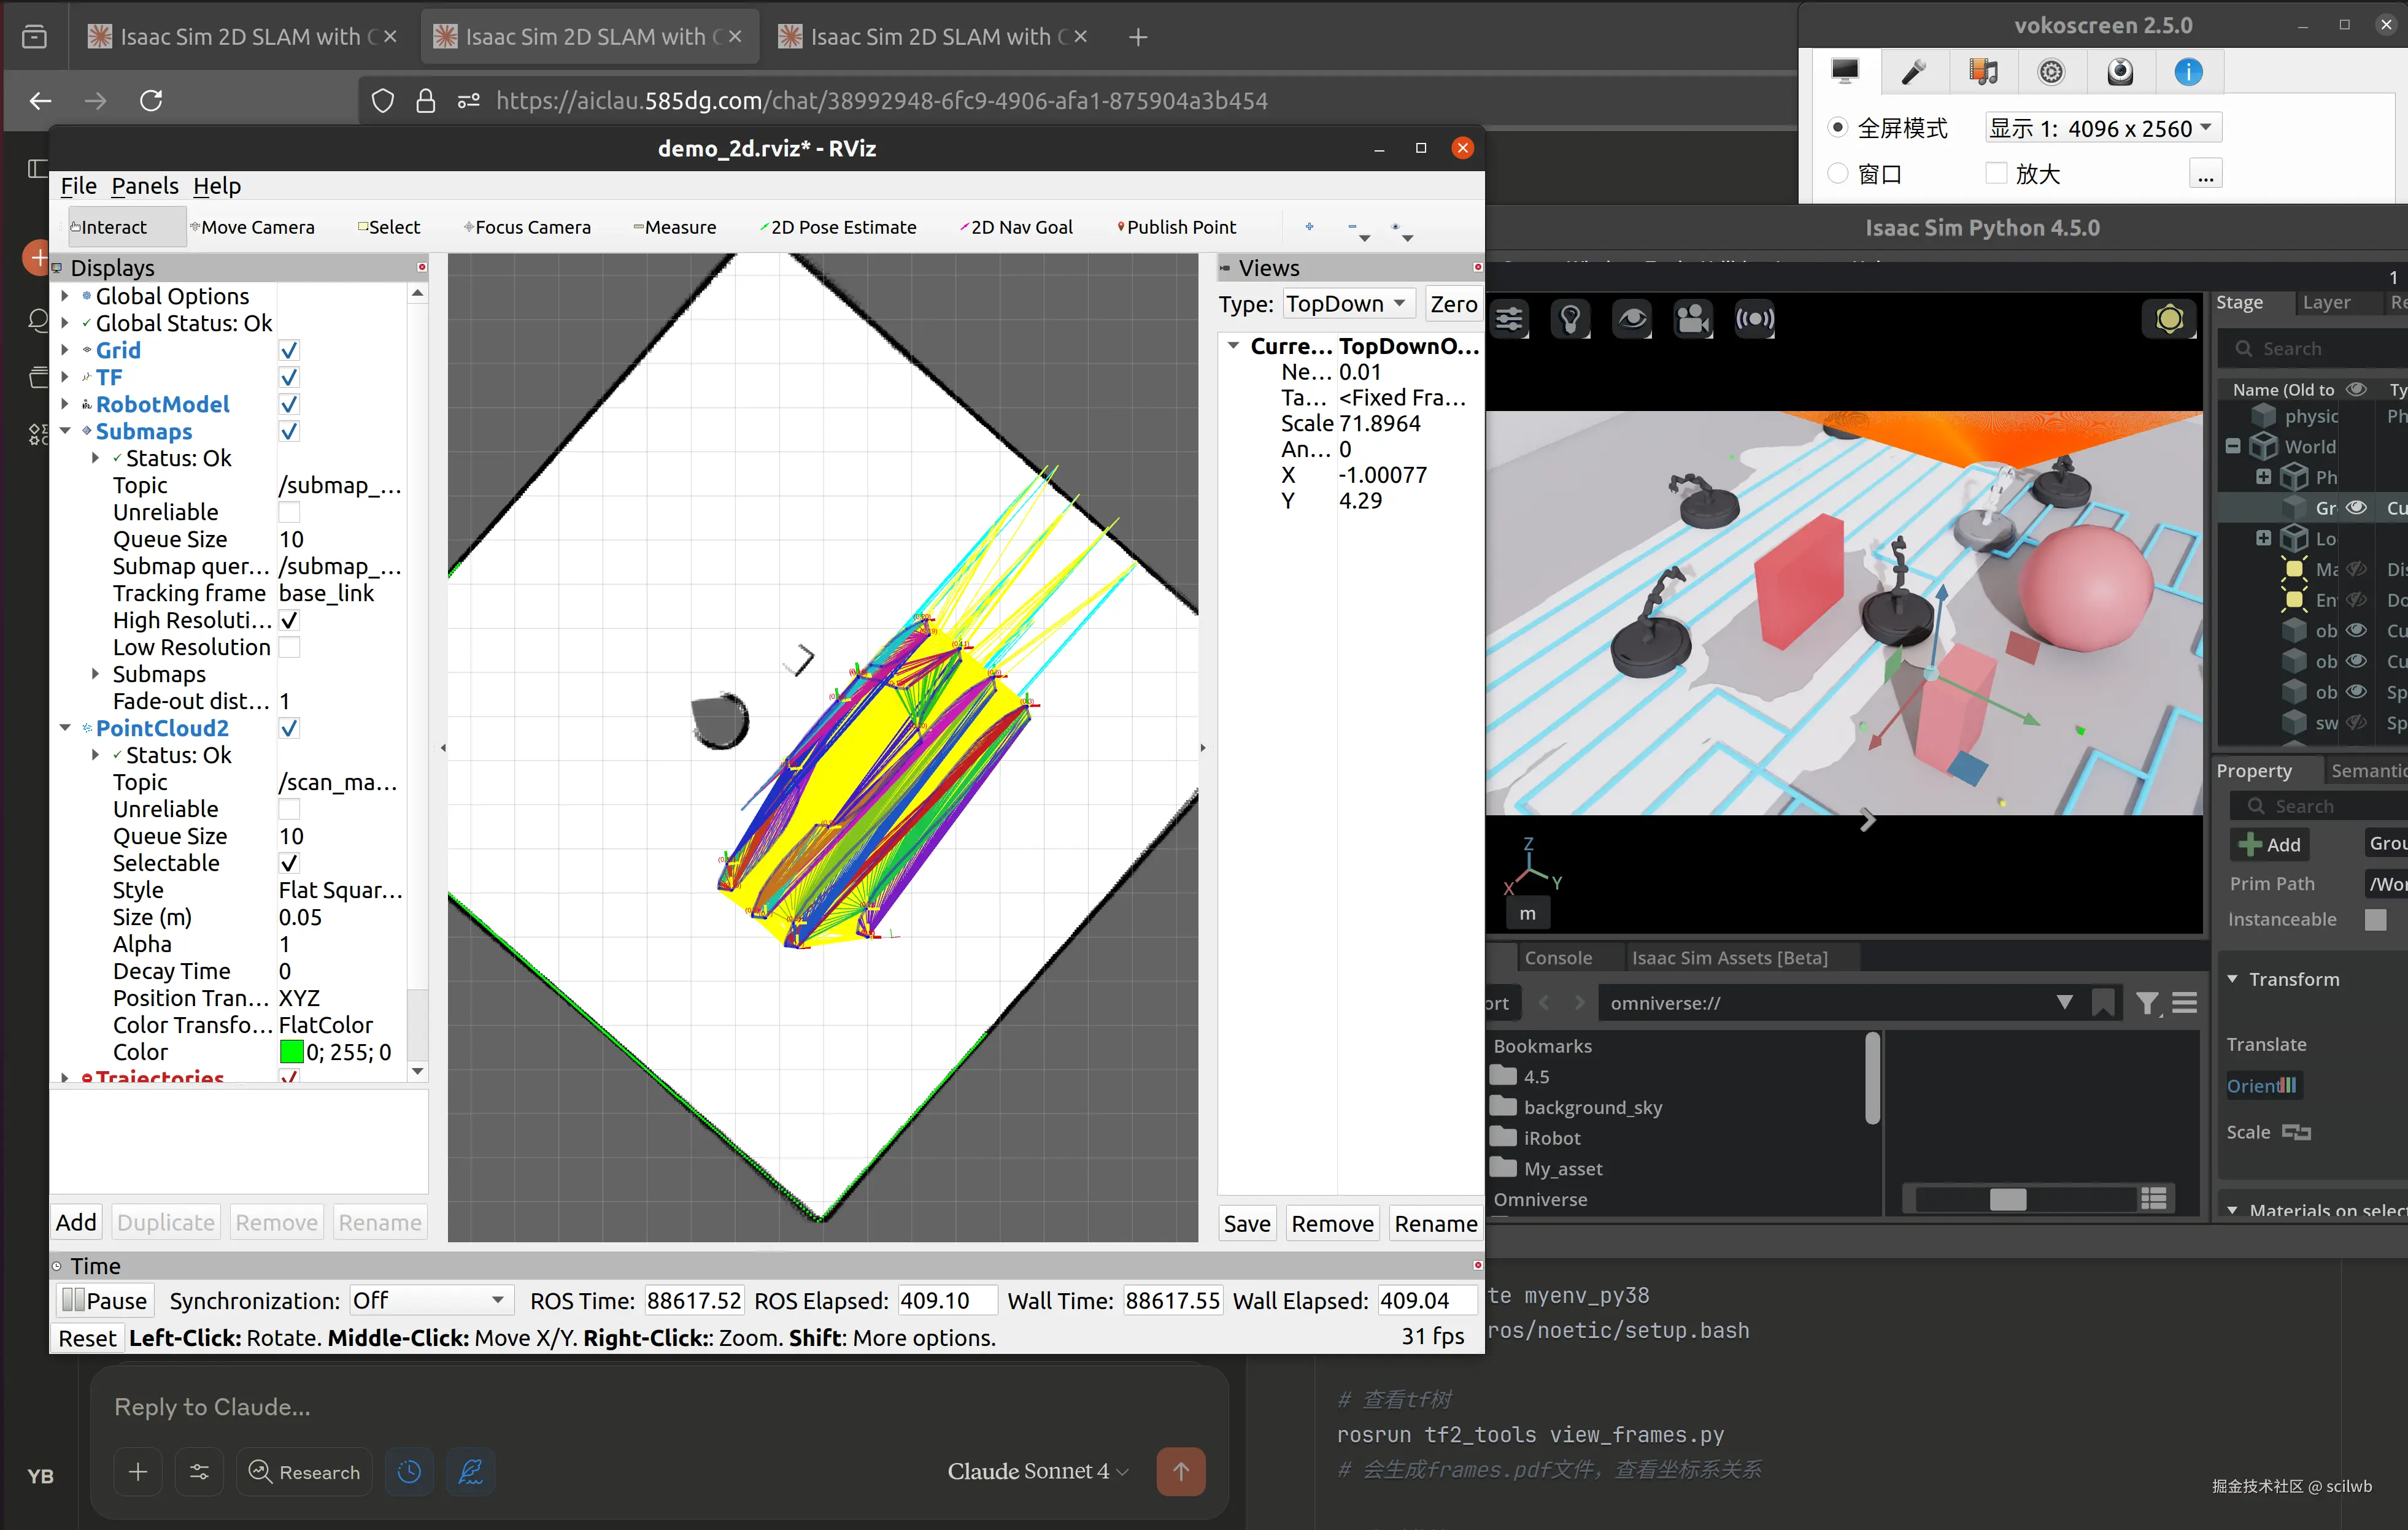Collapse the Submaps display group

pos(66,431)
